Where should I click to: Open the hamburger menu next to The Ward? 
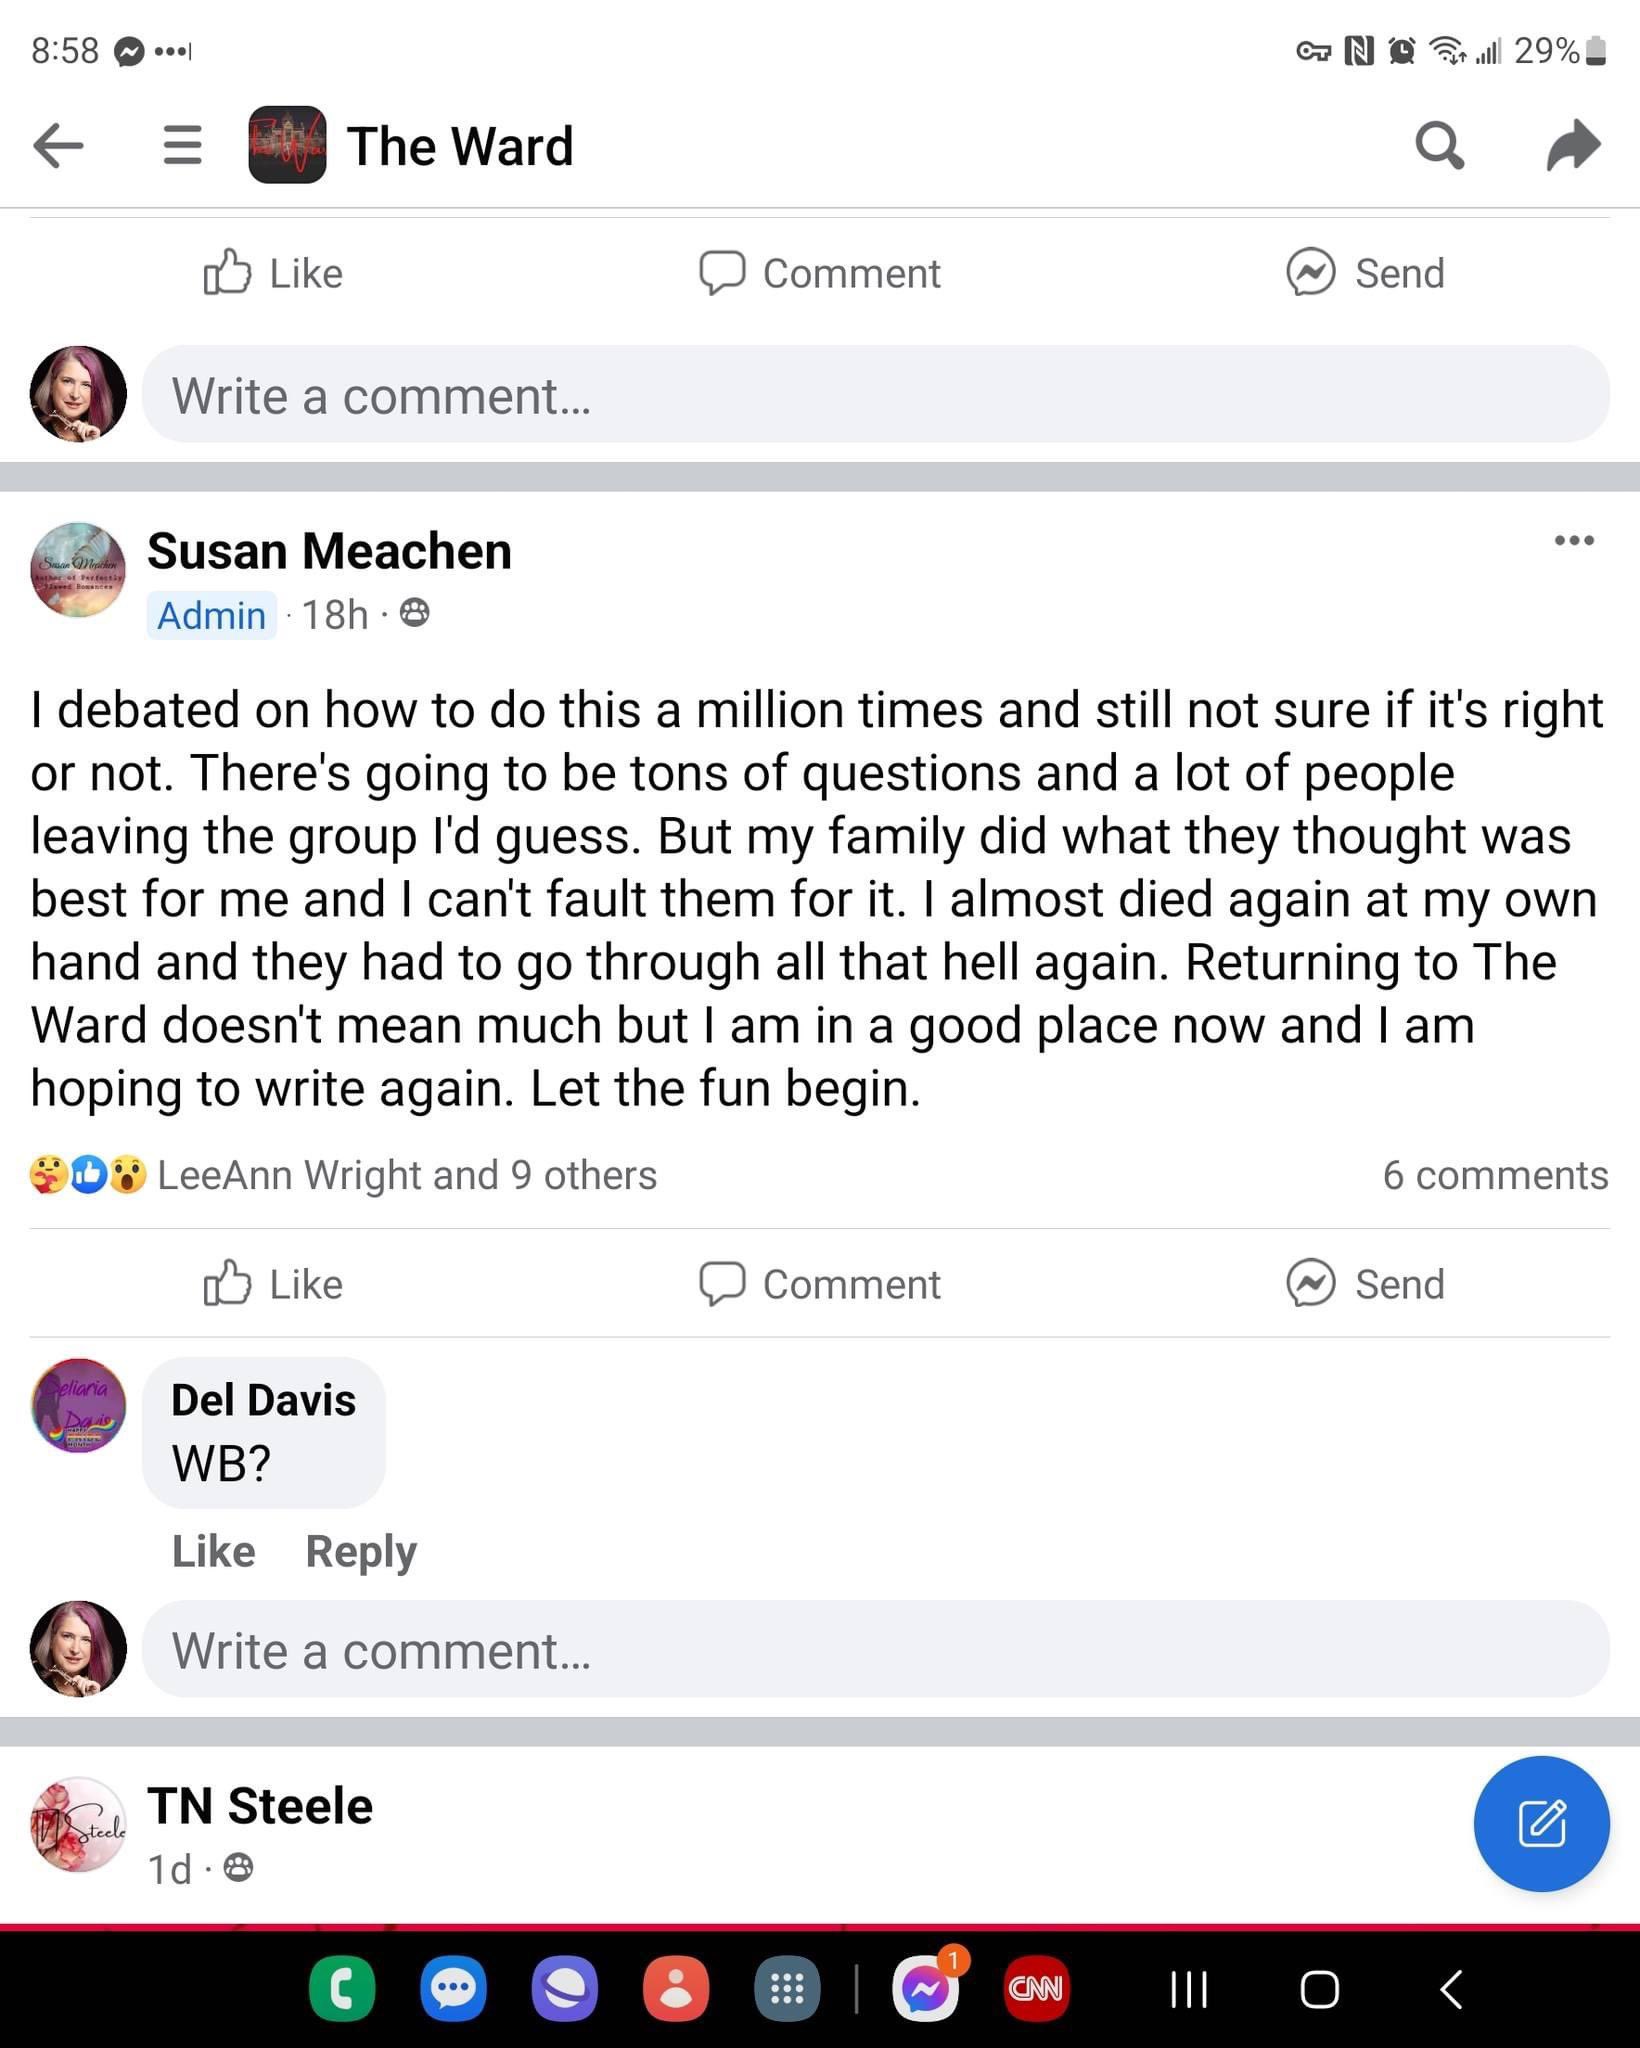[x=182, y=146]
